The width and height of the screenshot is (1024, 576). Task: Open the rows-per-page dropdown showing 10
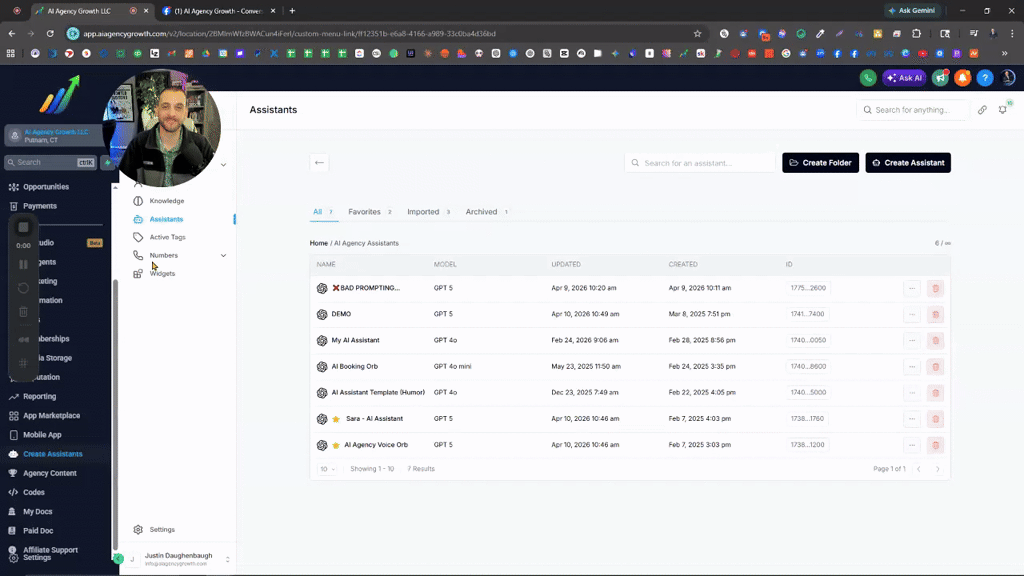click(327, 469)
